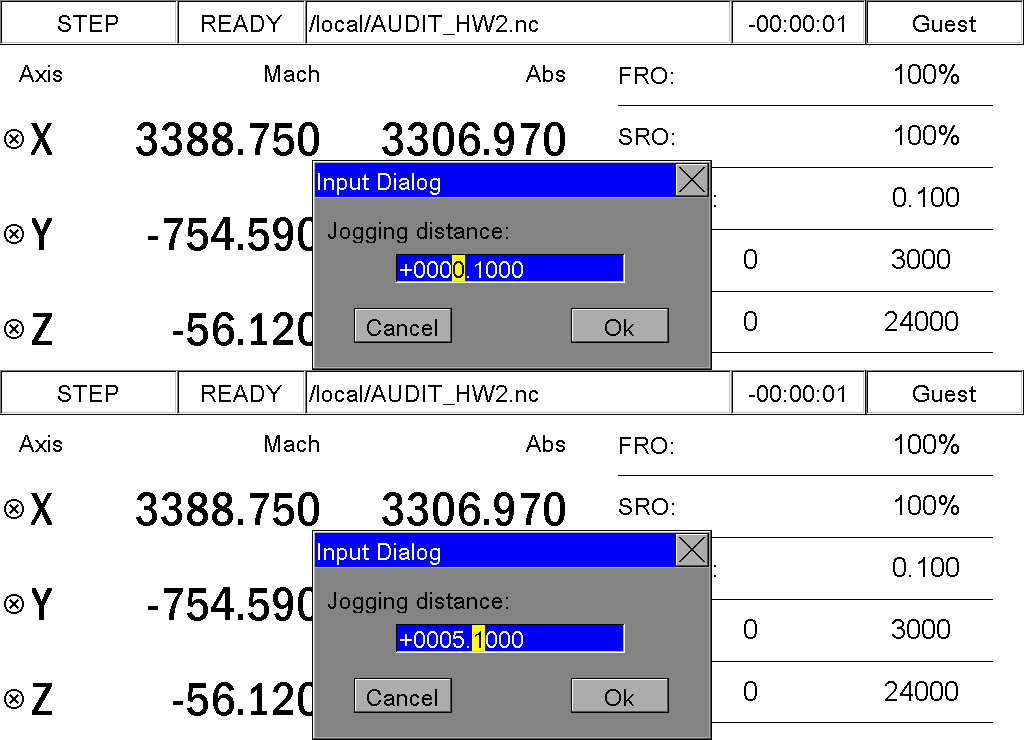Select the SRO 100% value in upper screen
Image resolution: width=1024 pixels, height=740 pixels.
coord(926,136)
